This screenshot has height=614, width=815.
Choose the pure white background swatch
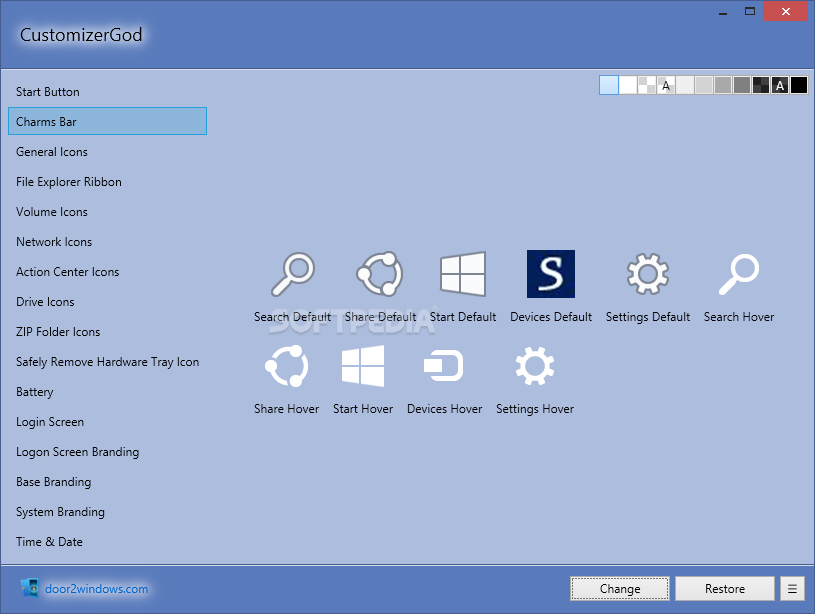pos(628,85)
